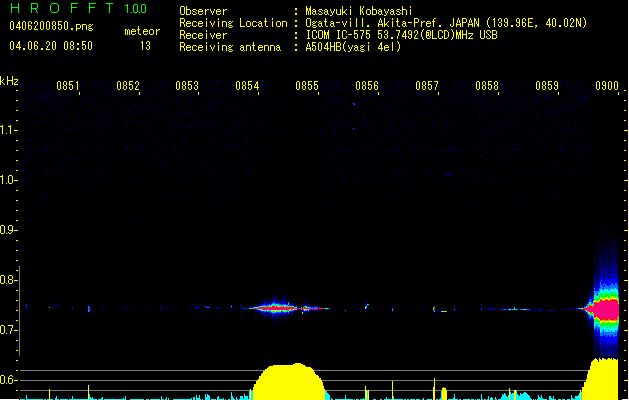Click the 'meteor' count label
Image resolution: width=629 pixels, height=400 pixels.
coord(142,31)
